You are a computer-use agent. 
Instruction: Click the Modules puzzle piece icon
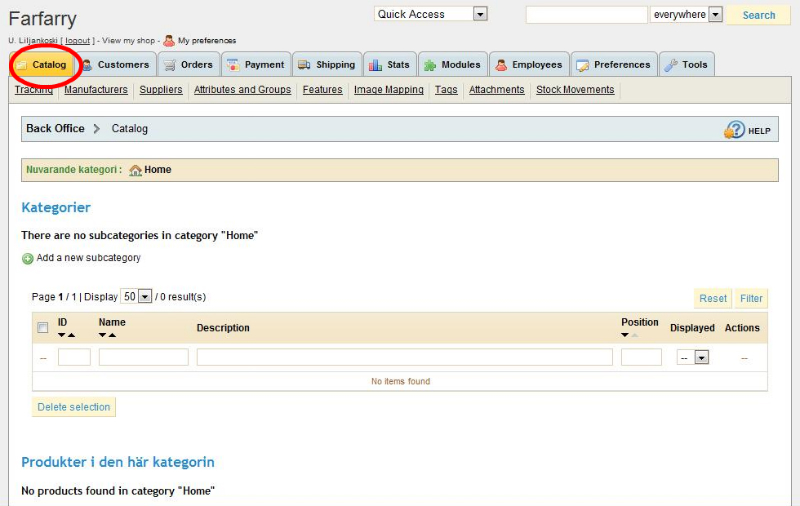[x=430, y=65]
